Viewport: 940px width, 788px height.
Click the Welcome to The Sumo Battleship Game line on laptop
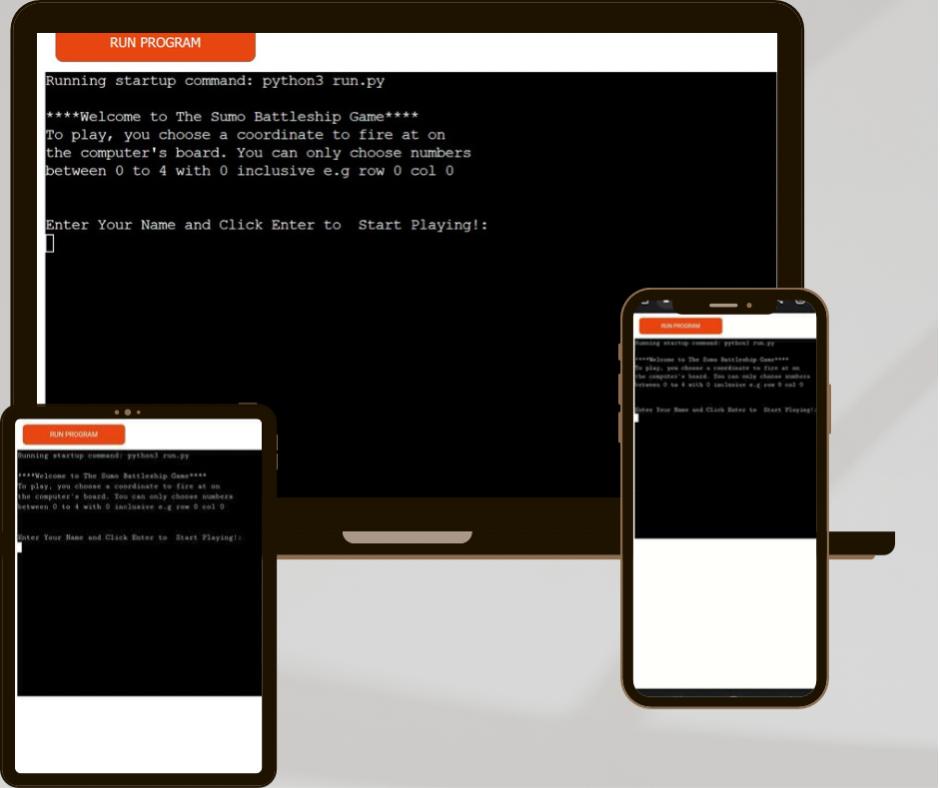click(x=232, y=116)
